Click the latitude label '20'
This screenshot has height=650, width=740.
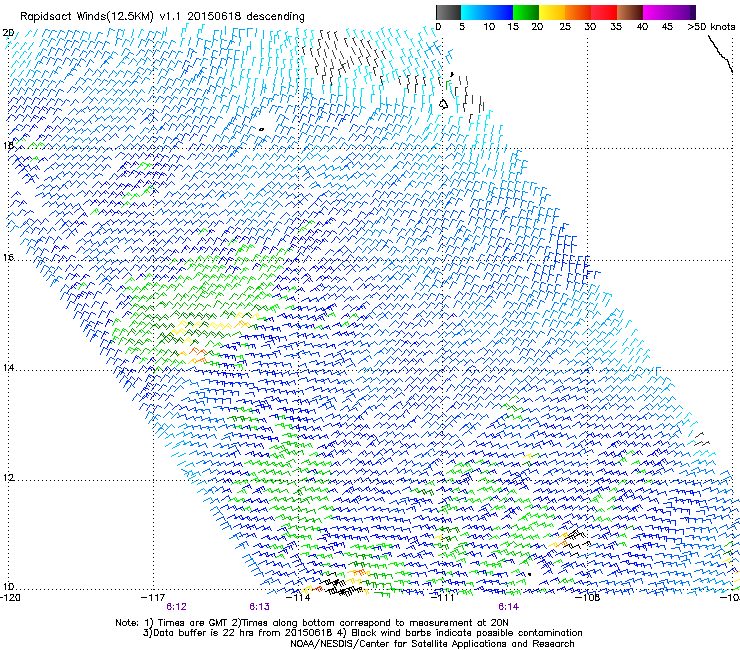pos(8,33)
